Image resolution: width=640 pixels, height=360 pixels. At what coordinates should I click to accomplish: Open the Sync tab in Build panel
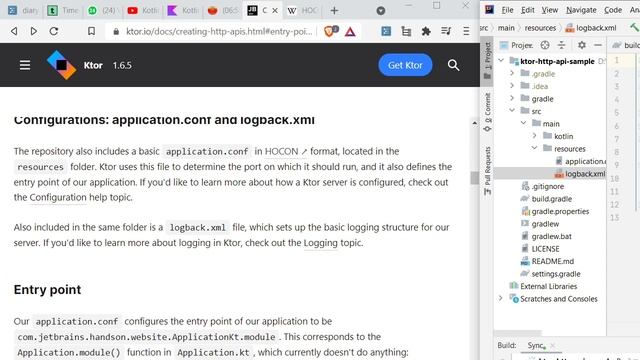tap(536, 345)
